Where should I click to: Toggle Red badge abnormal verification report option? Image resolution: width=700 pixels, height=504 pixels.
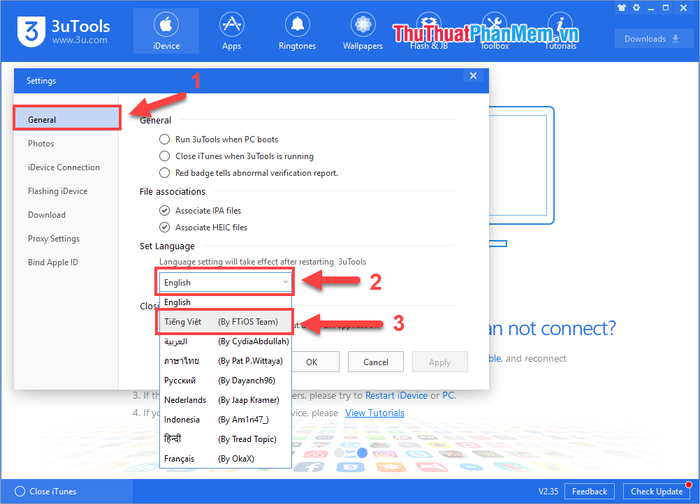[164, 173]
